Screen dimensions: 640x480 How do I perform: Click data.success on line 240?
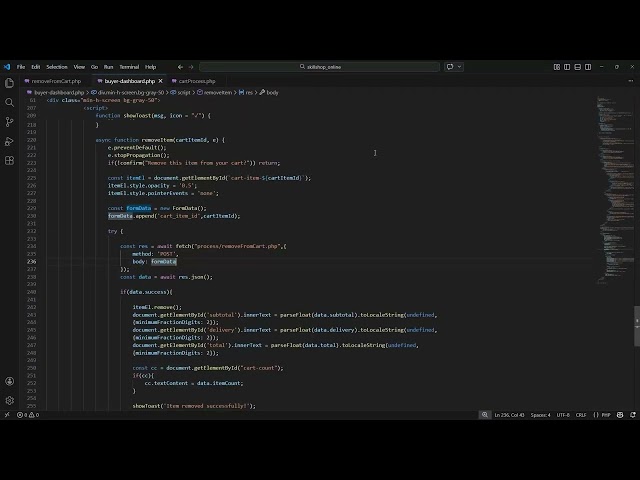[148, 292]
